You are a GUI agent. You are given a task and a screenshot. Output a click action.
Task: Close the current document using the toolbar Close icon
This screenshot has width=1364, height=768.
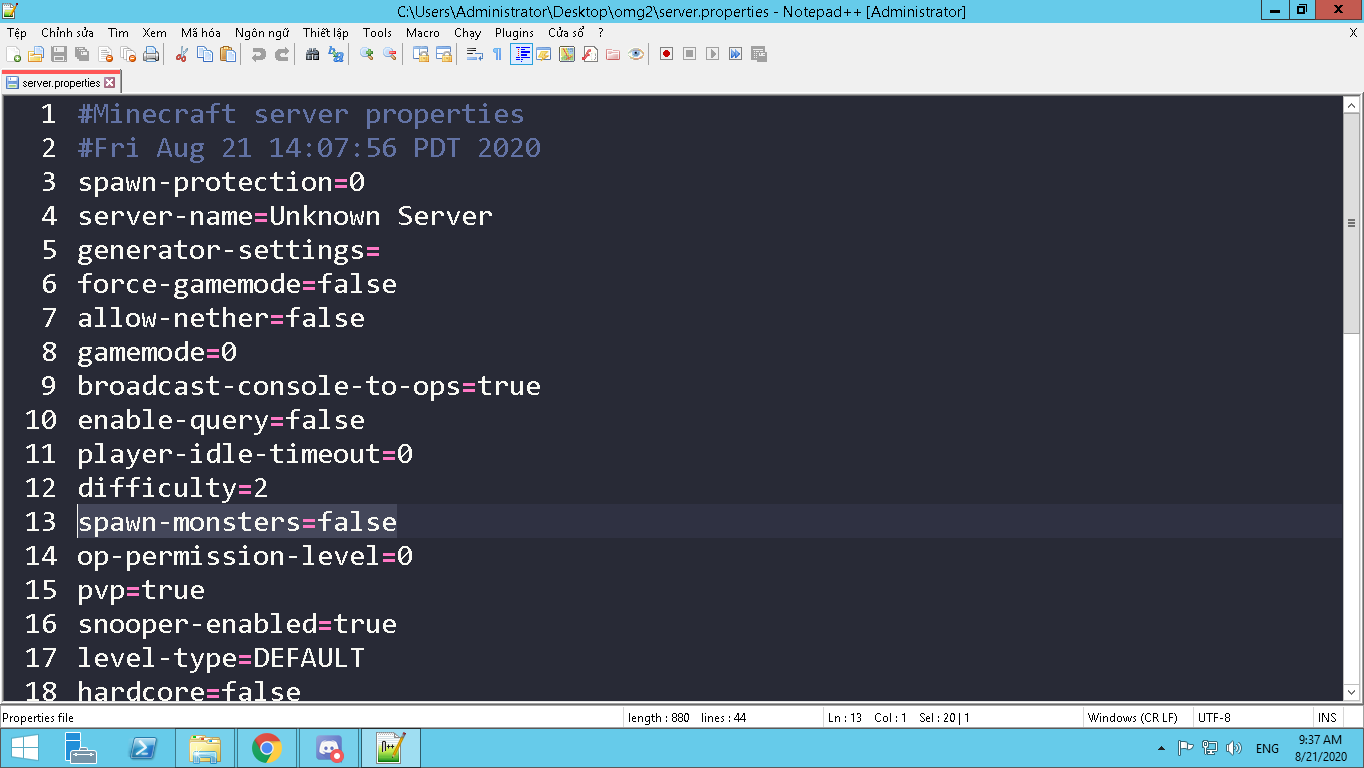click(x=105, y=54)
